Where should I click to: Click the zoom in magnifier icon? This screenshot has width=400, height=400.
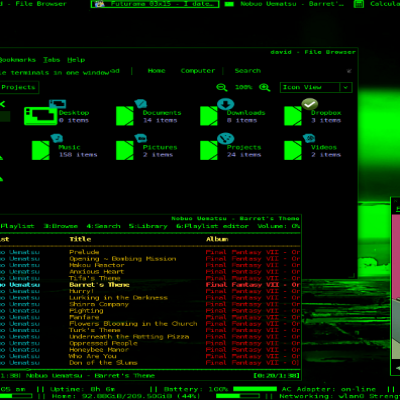[x=264, y=88]
